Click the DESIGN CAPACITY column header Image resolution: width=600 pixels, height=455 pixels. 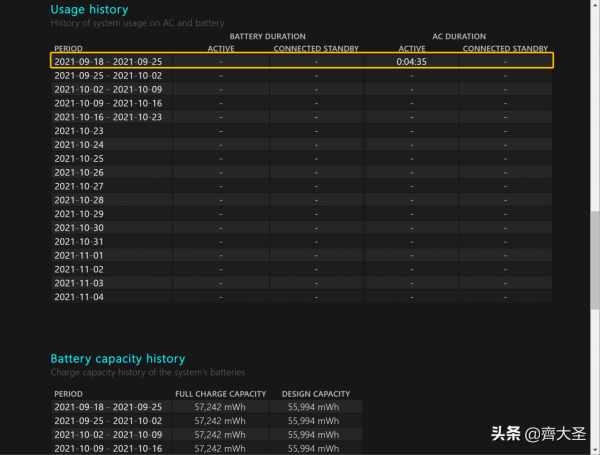[316, 394]
